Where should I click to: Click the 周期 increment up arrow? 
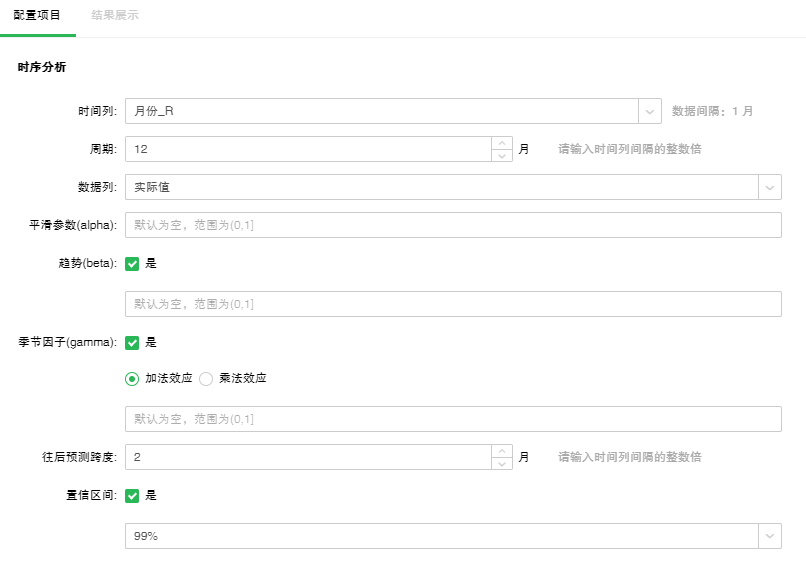502,143
